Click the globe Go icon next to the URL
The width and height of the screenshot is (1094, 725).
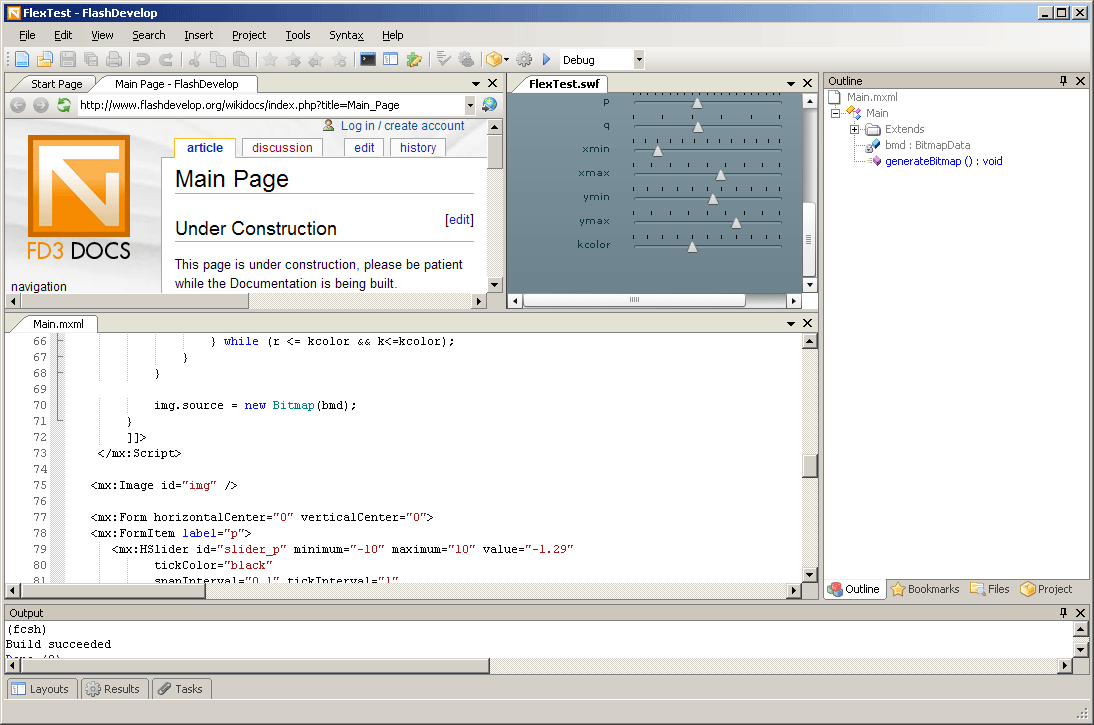point(490,105)
